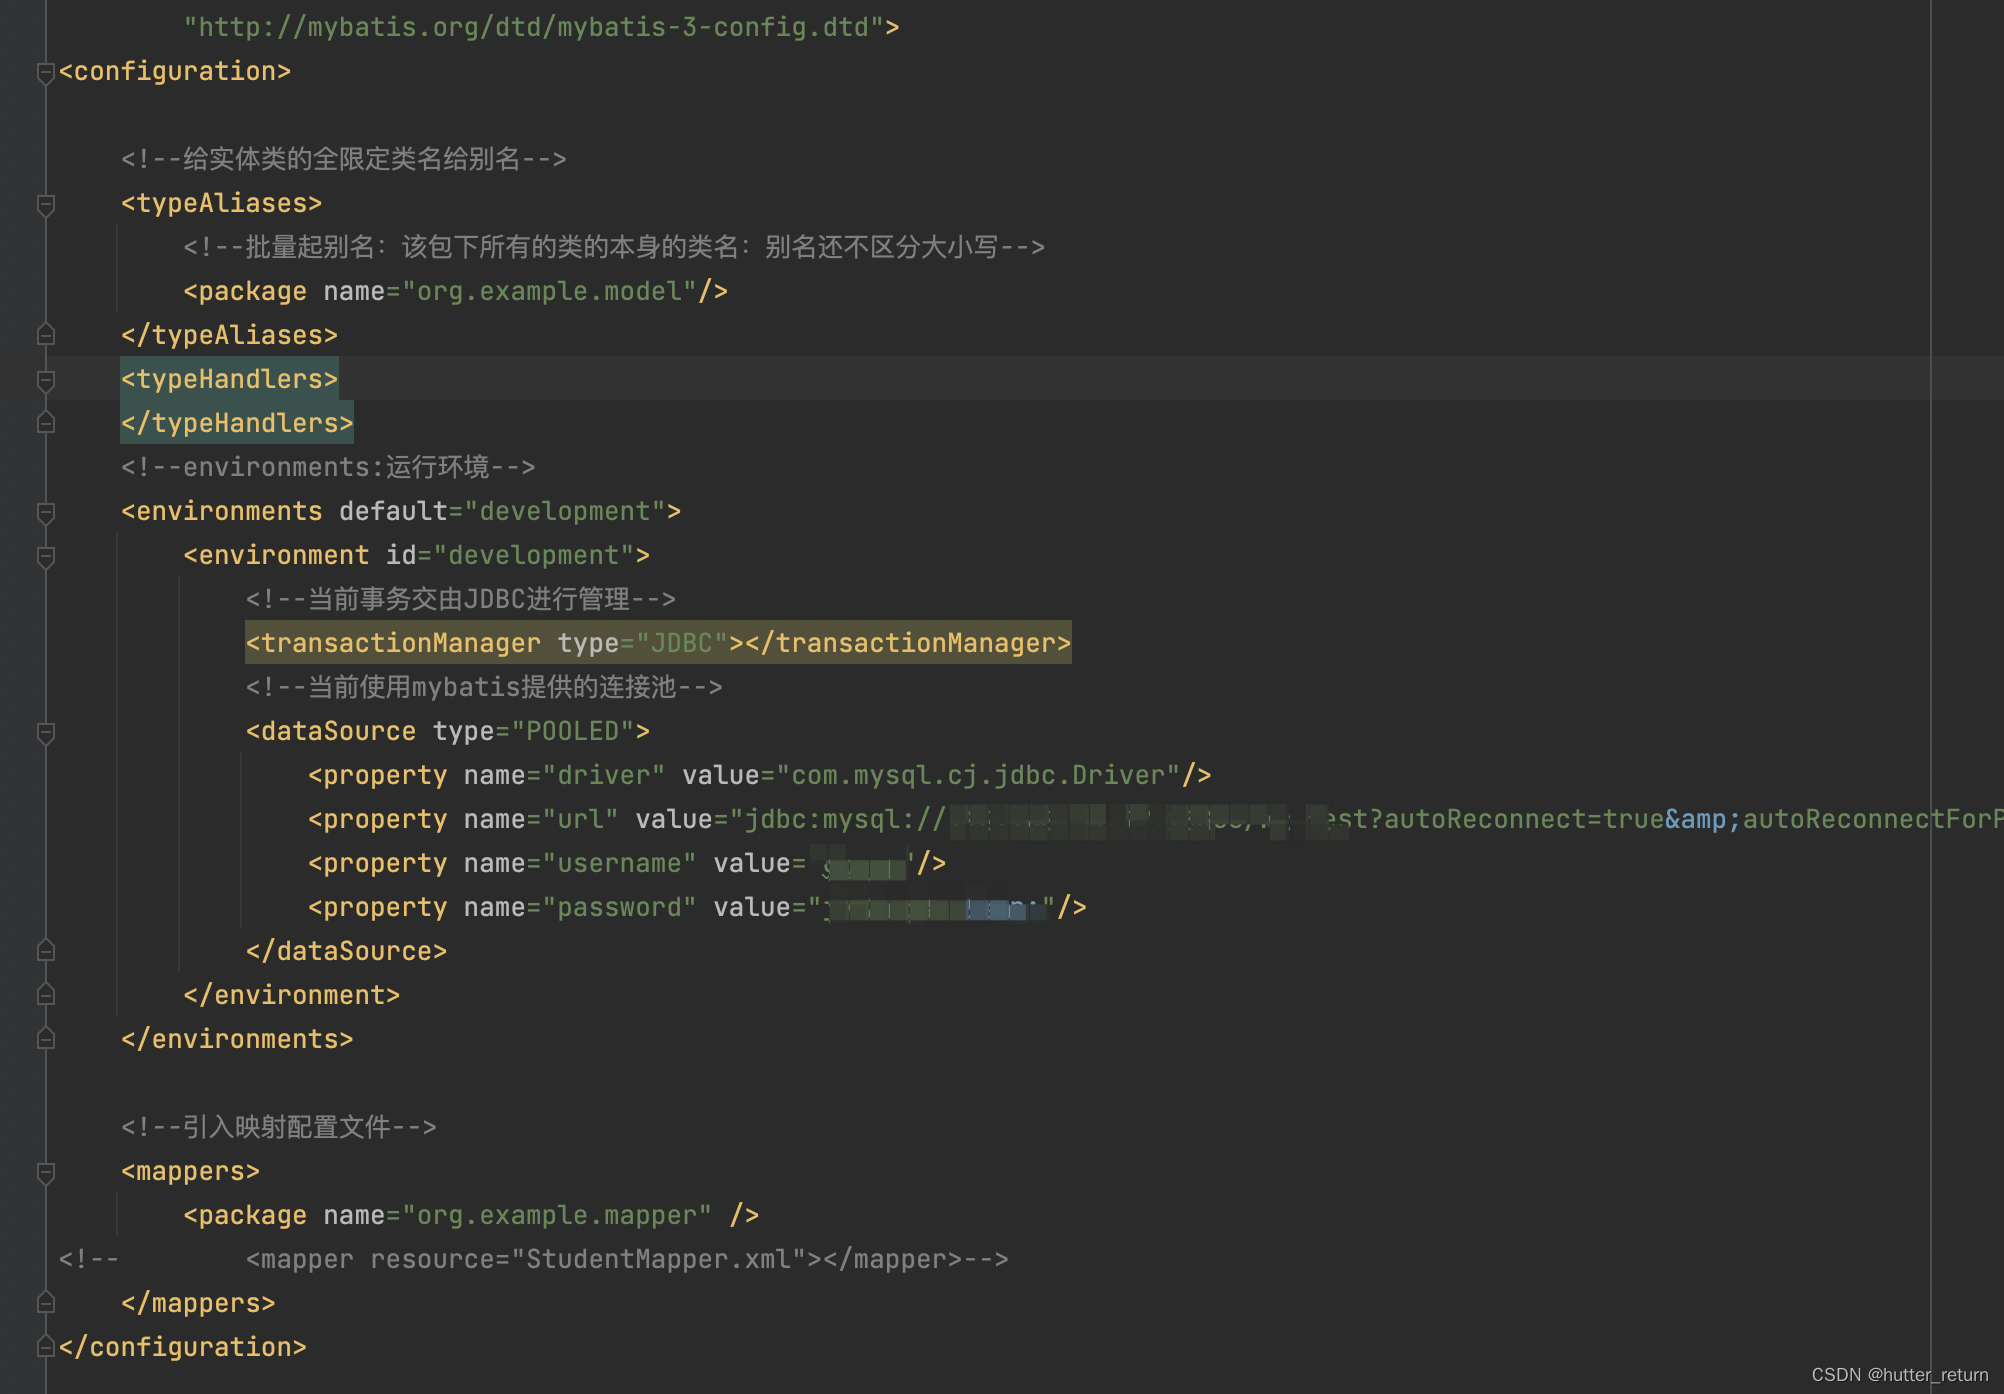Click the name="password" property line
The image size is (2004, 1394).
point(697,907)
